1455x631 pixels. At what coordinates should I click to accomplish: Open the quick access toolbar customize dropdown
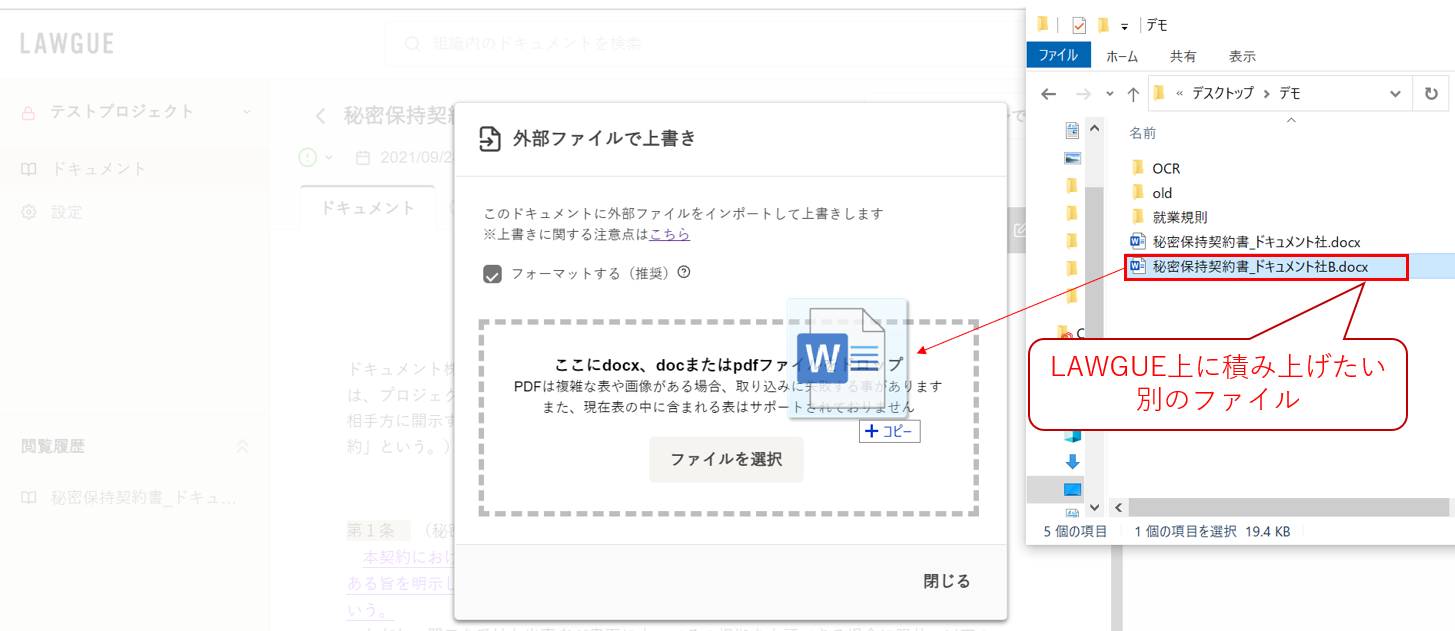(x=1124, y=26)
